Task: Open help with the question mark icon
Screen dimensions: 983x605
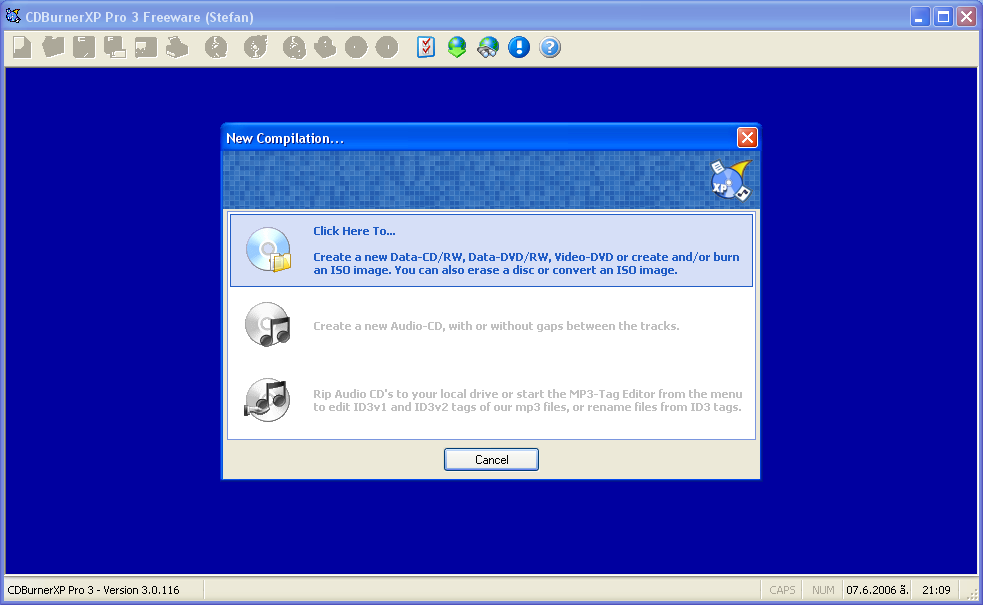Action: pyautogui.click(x=550, y=47)
